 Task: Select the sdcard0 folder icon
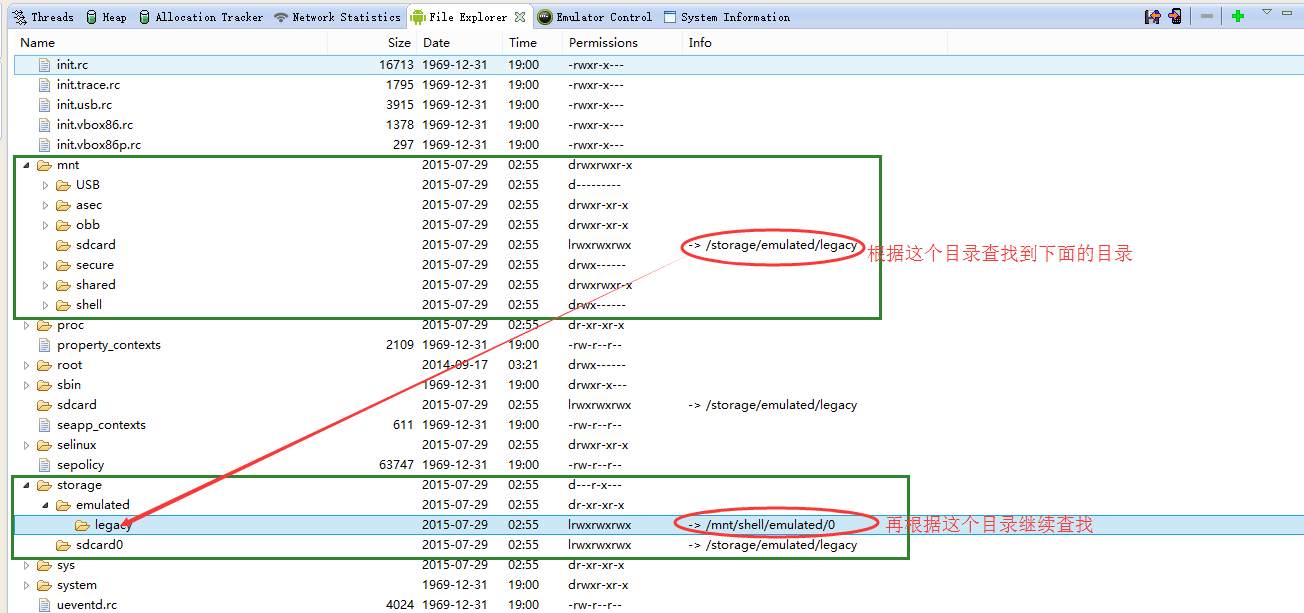pyautogui.click(x=63, y=545)
